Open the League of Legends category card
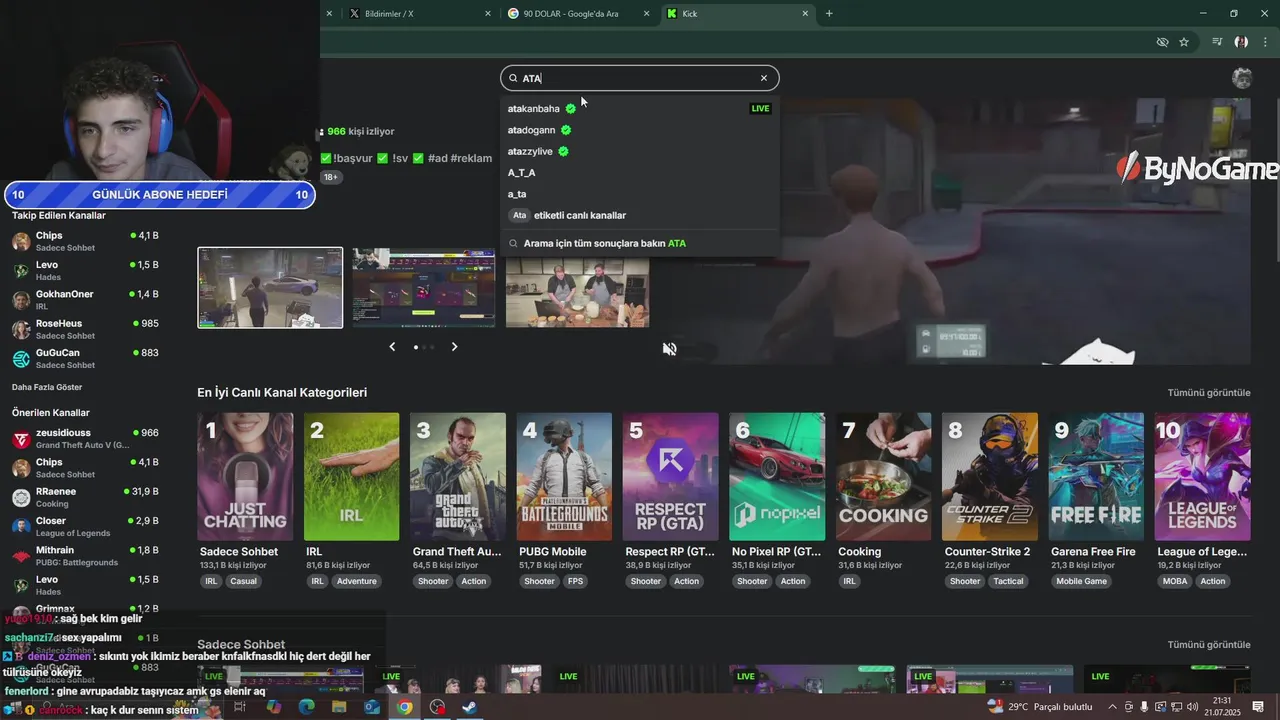Screen dimensions: 1280x720 click(x=1202, y=477)
